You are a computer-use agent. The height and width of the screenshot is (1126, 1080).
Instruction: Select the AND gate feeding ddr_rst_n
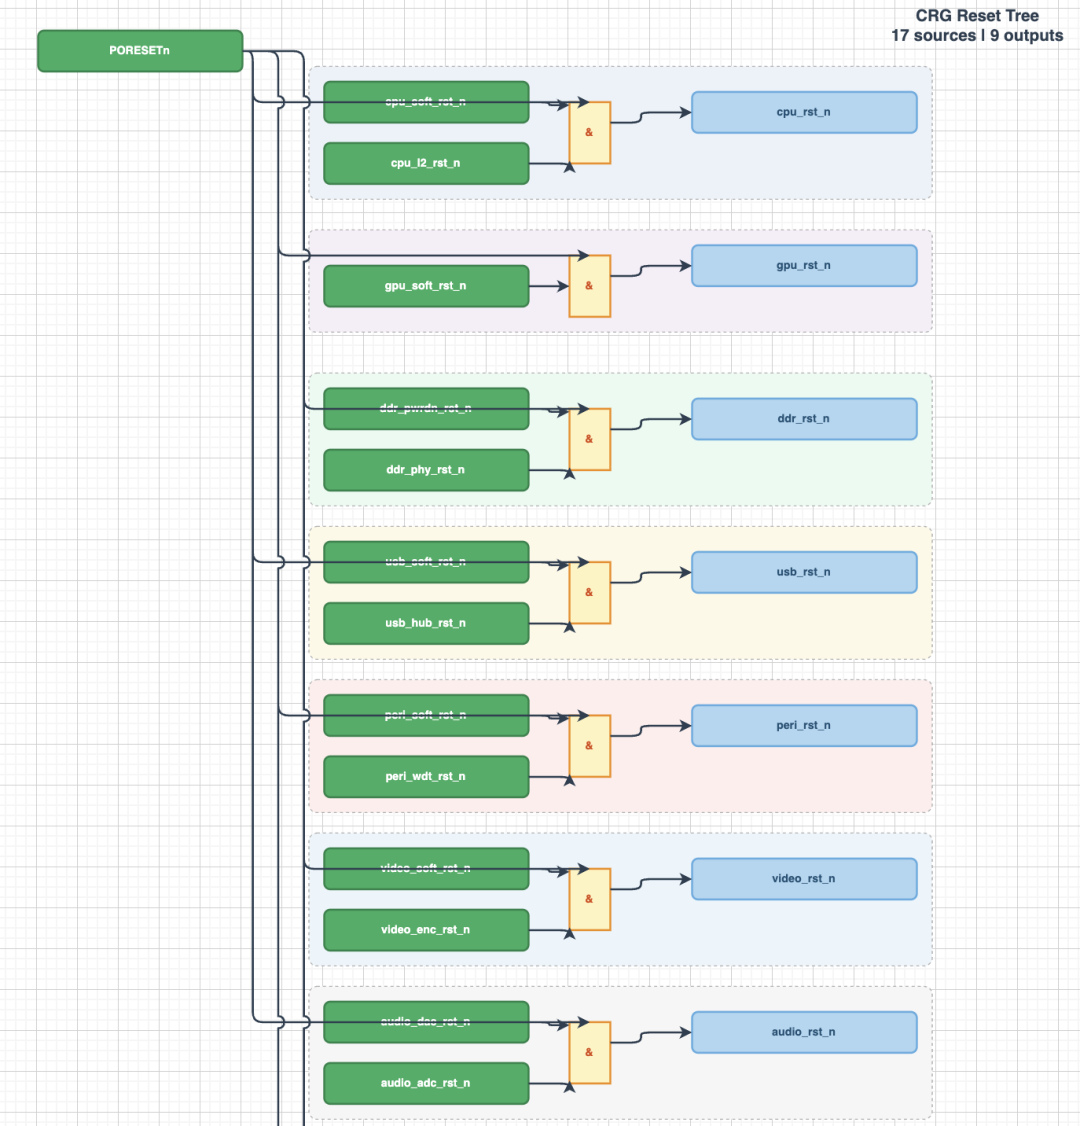coord(590,439)
